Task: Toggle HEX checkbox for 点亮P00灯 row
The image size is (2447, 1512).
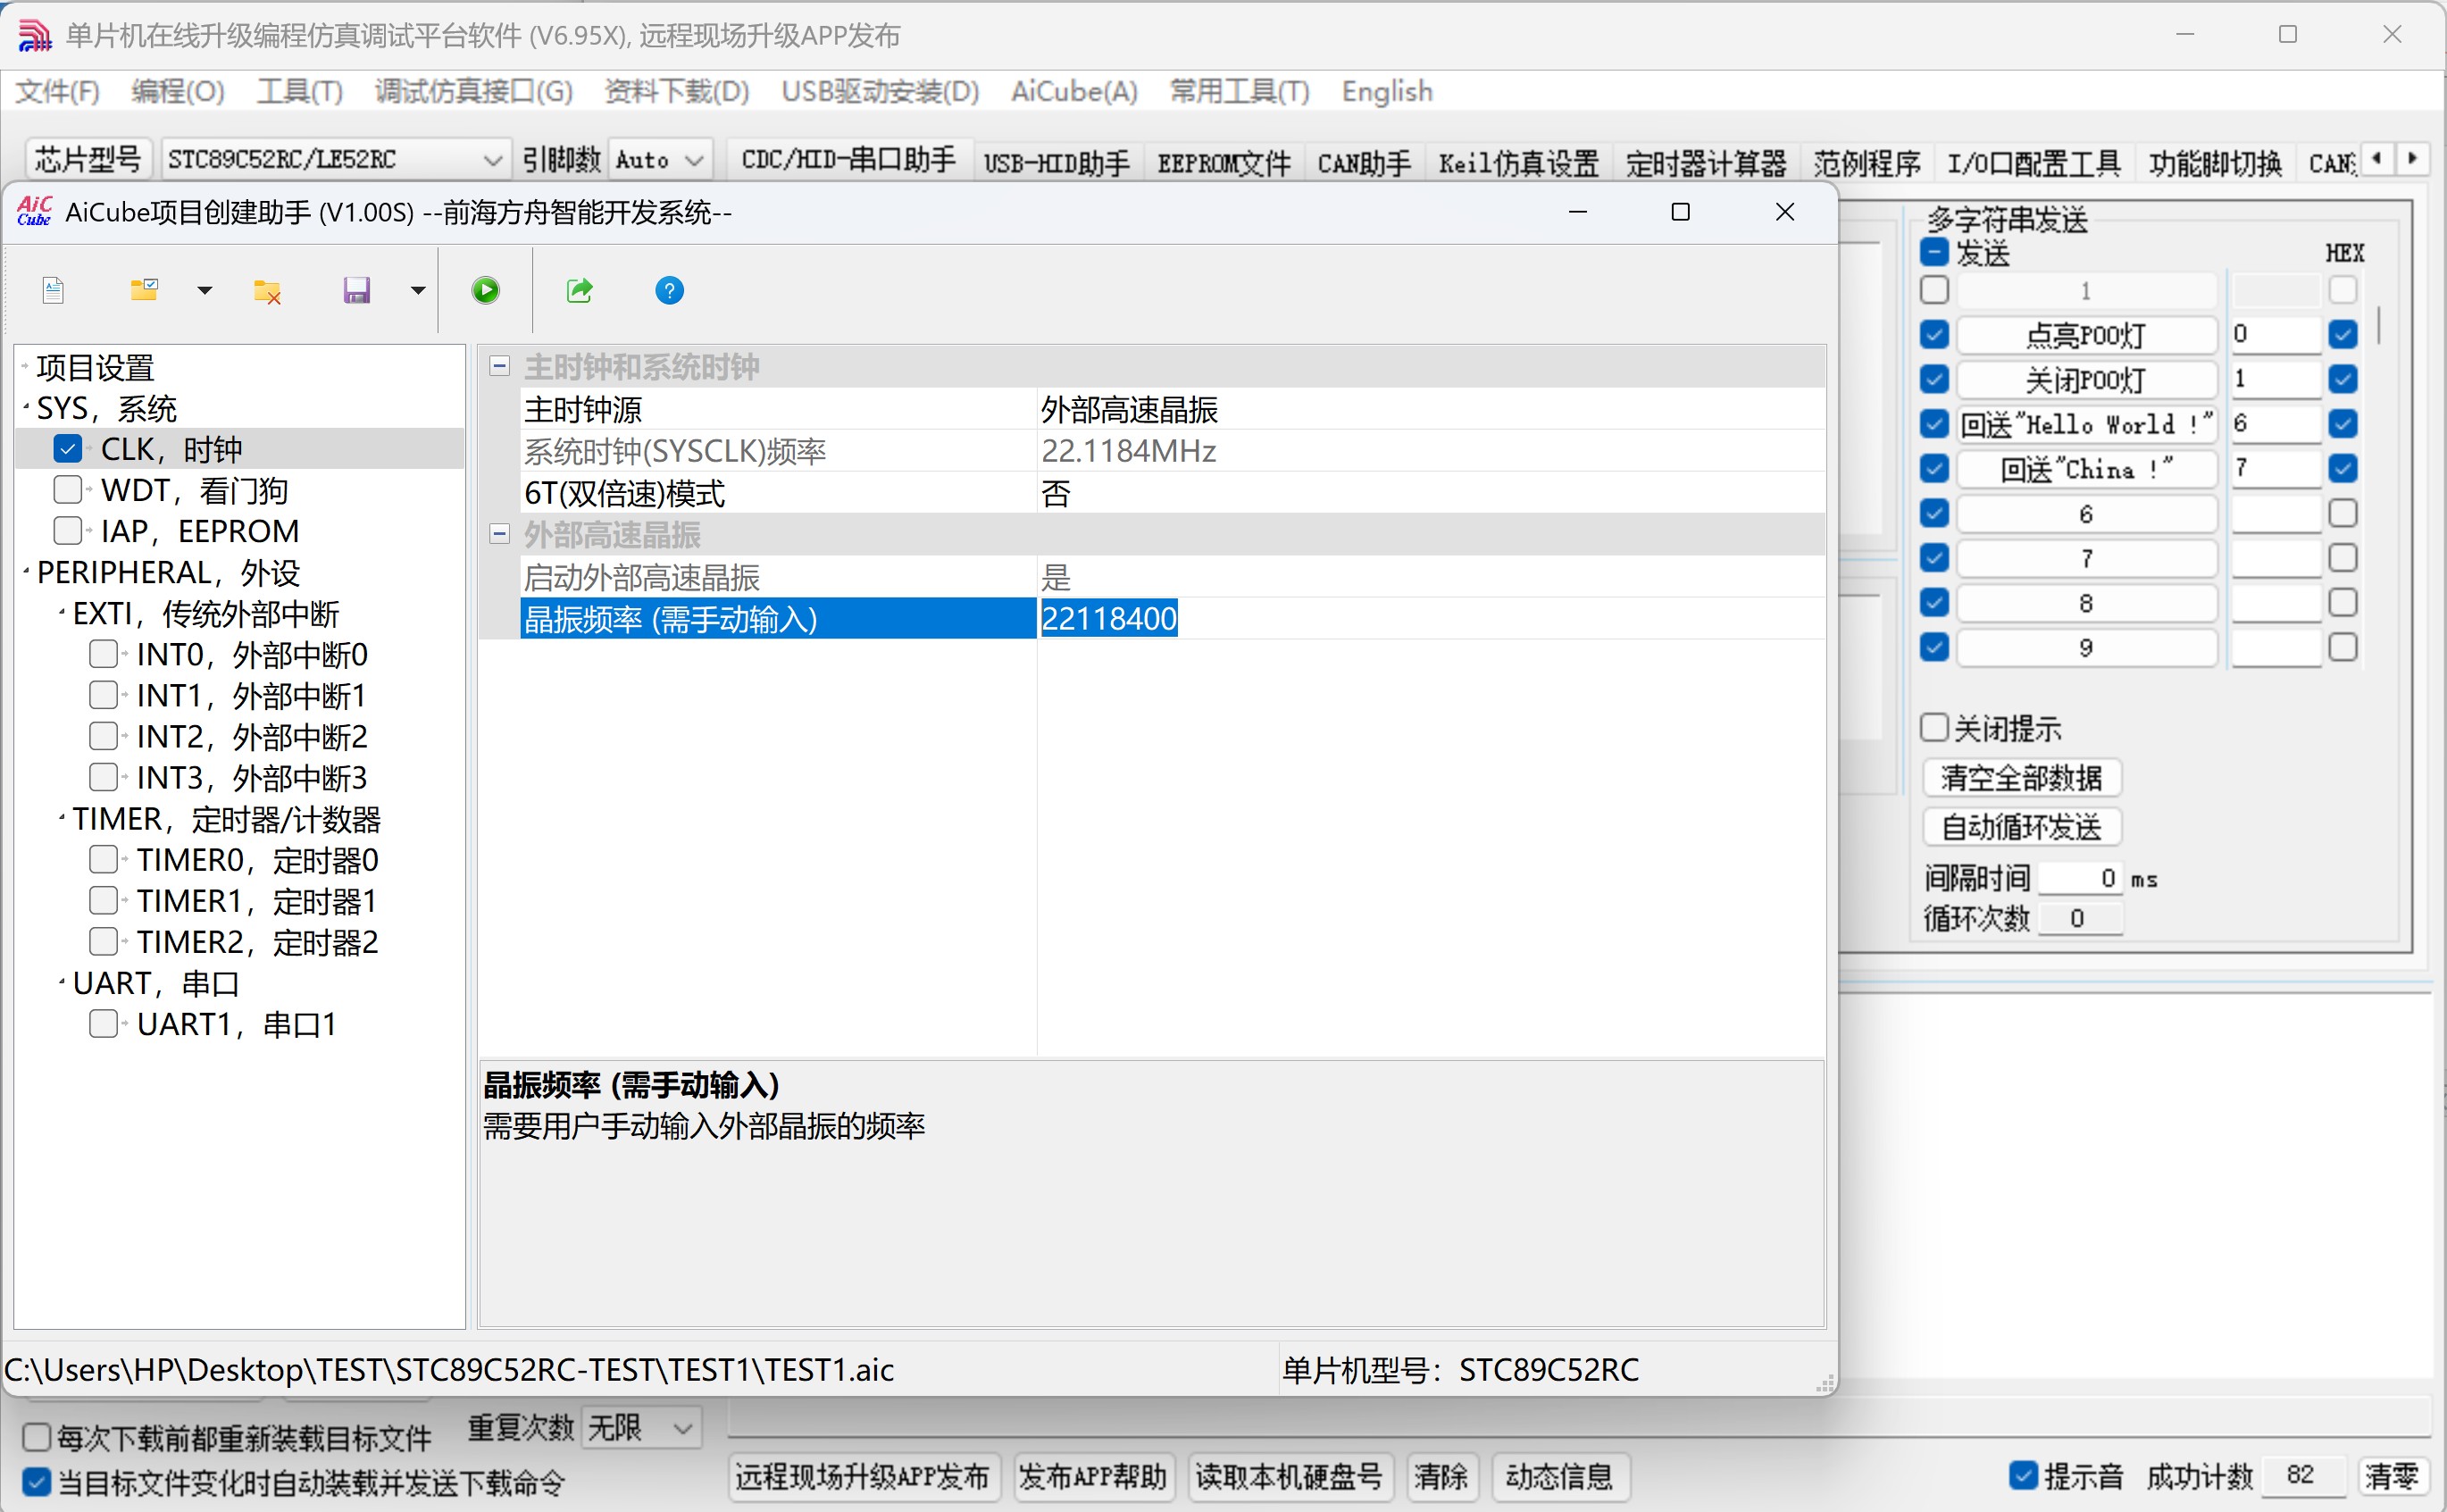Action: pos(2343,334)
